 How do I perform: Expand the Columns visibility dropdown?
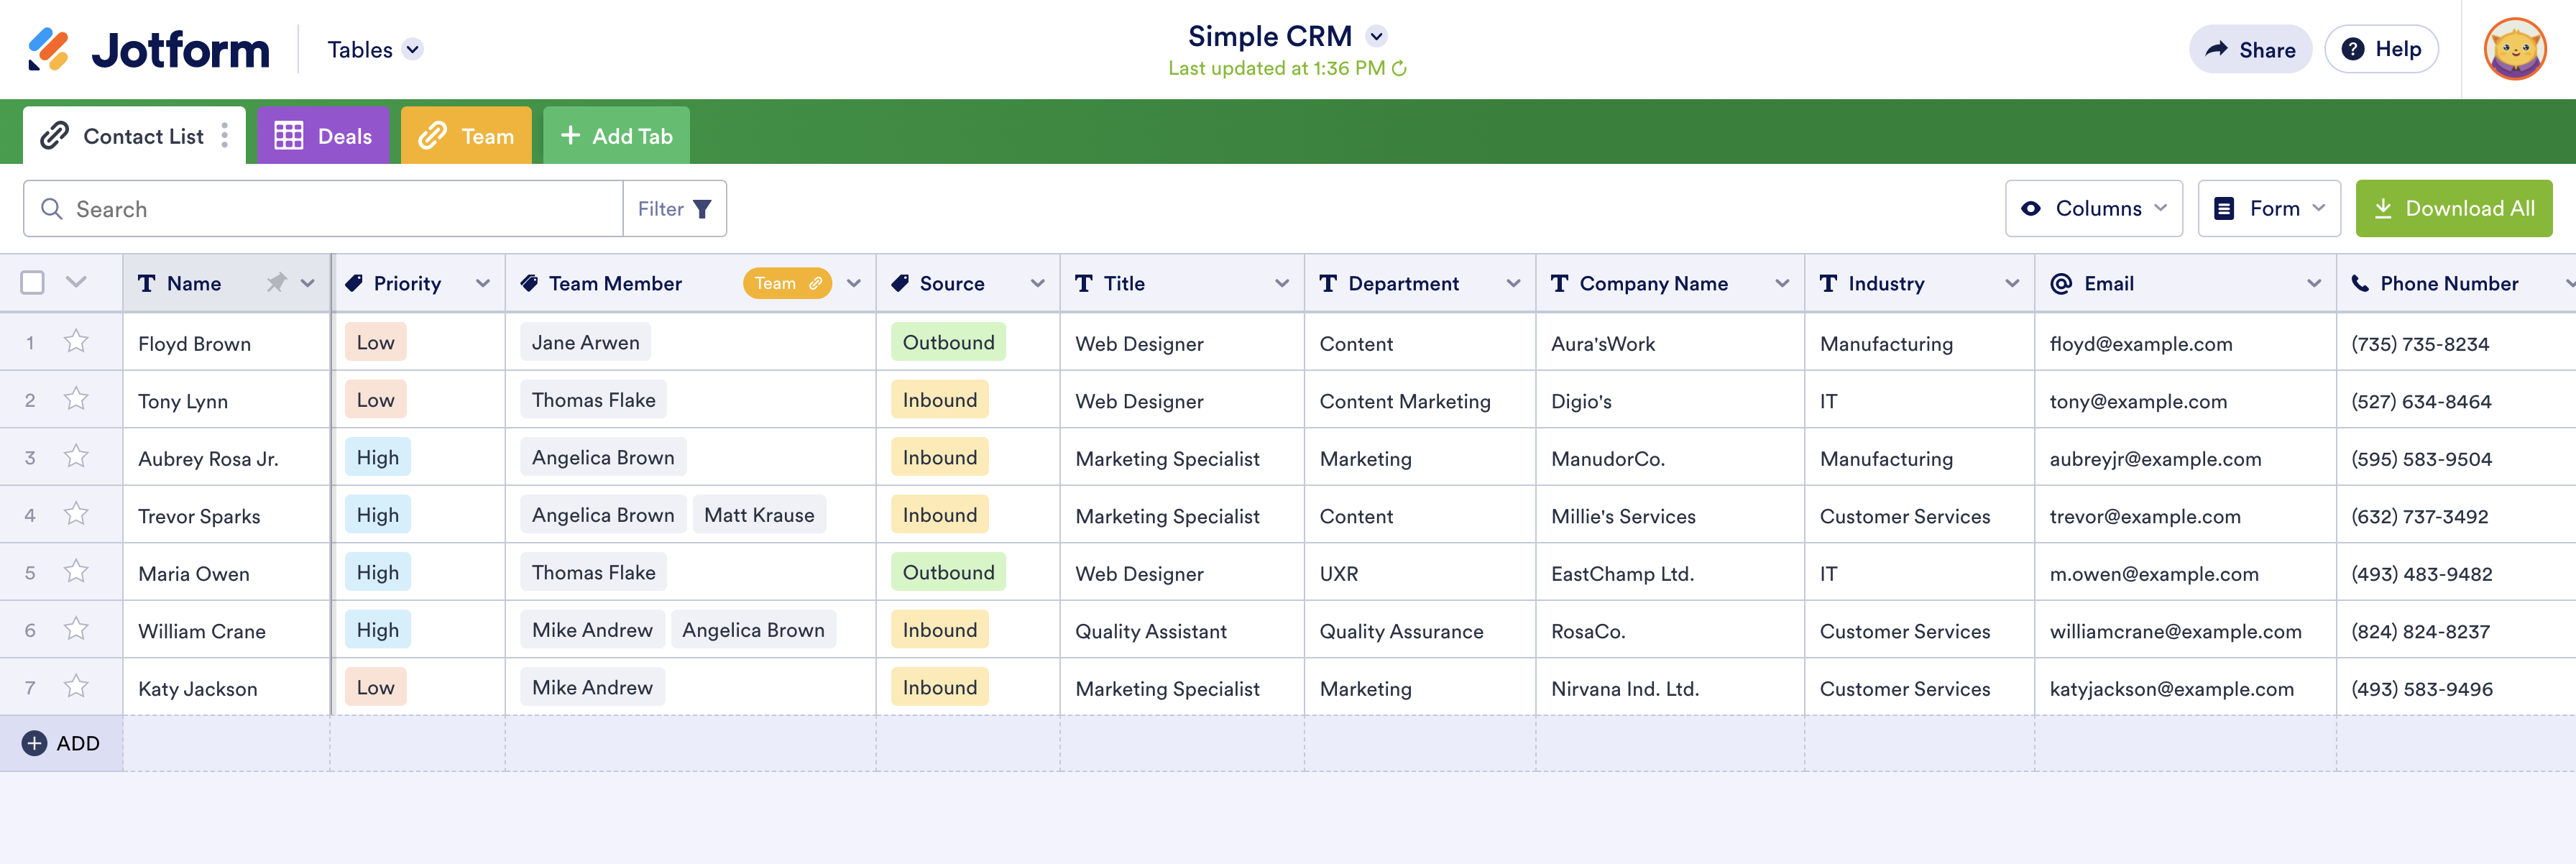tap(2093, 209)
